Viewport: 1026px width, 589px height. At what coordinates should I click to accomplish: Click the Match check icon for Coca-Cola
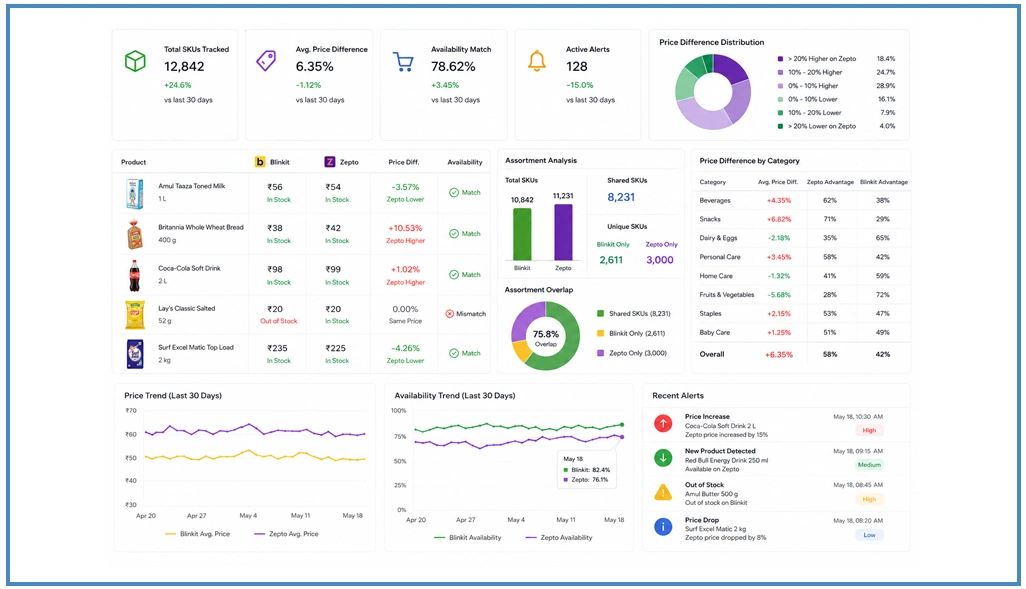tap(453, 275)
